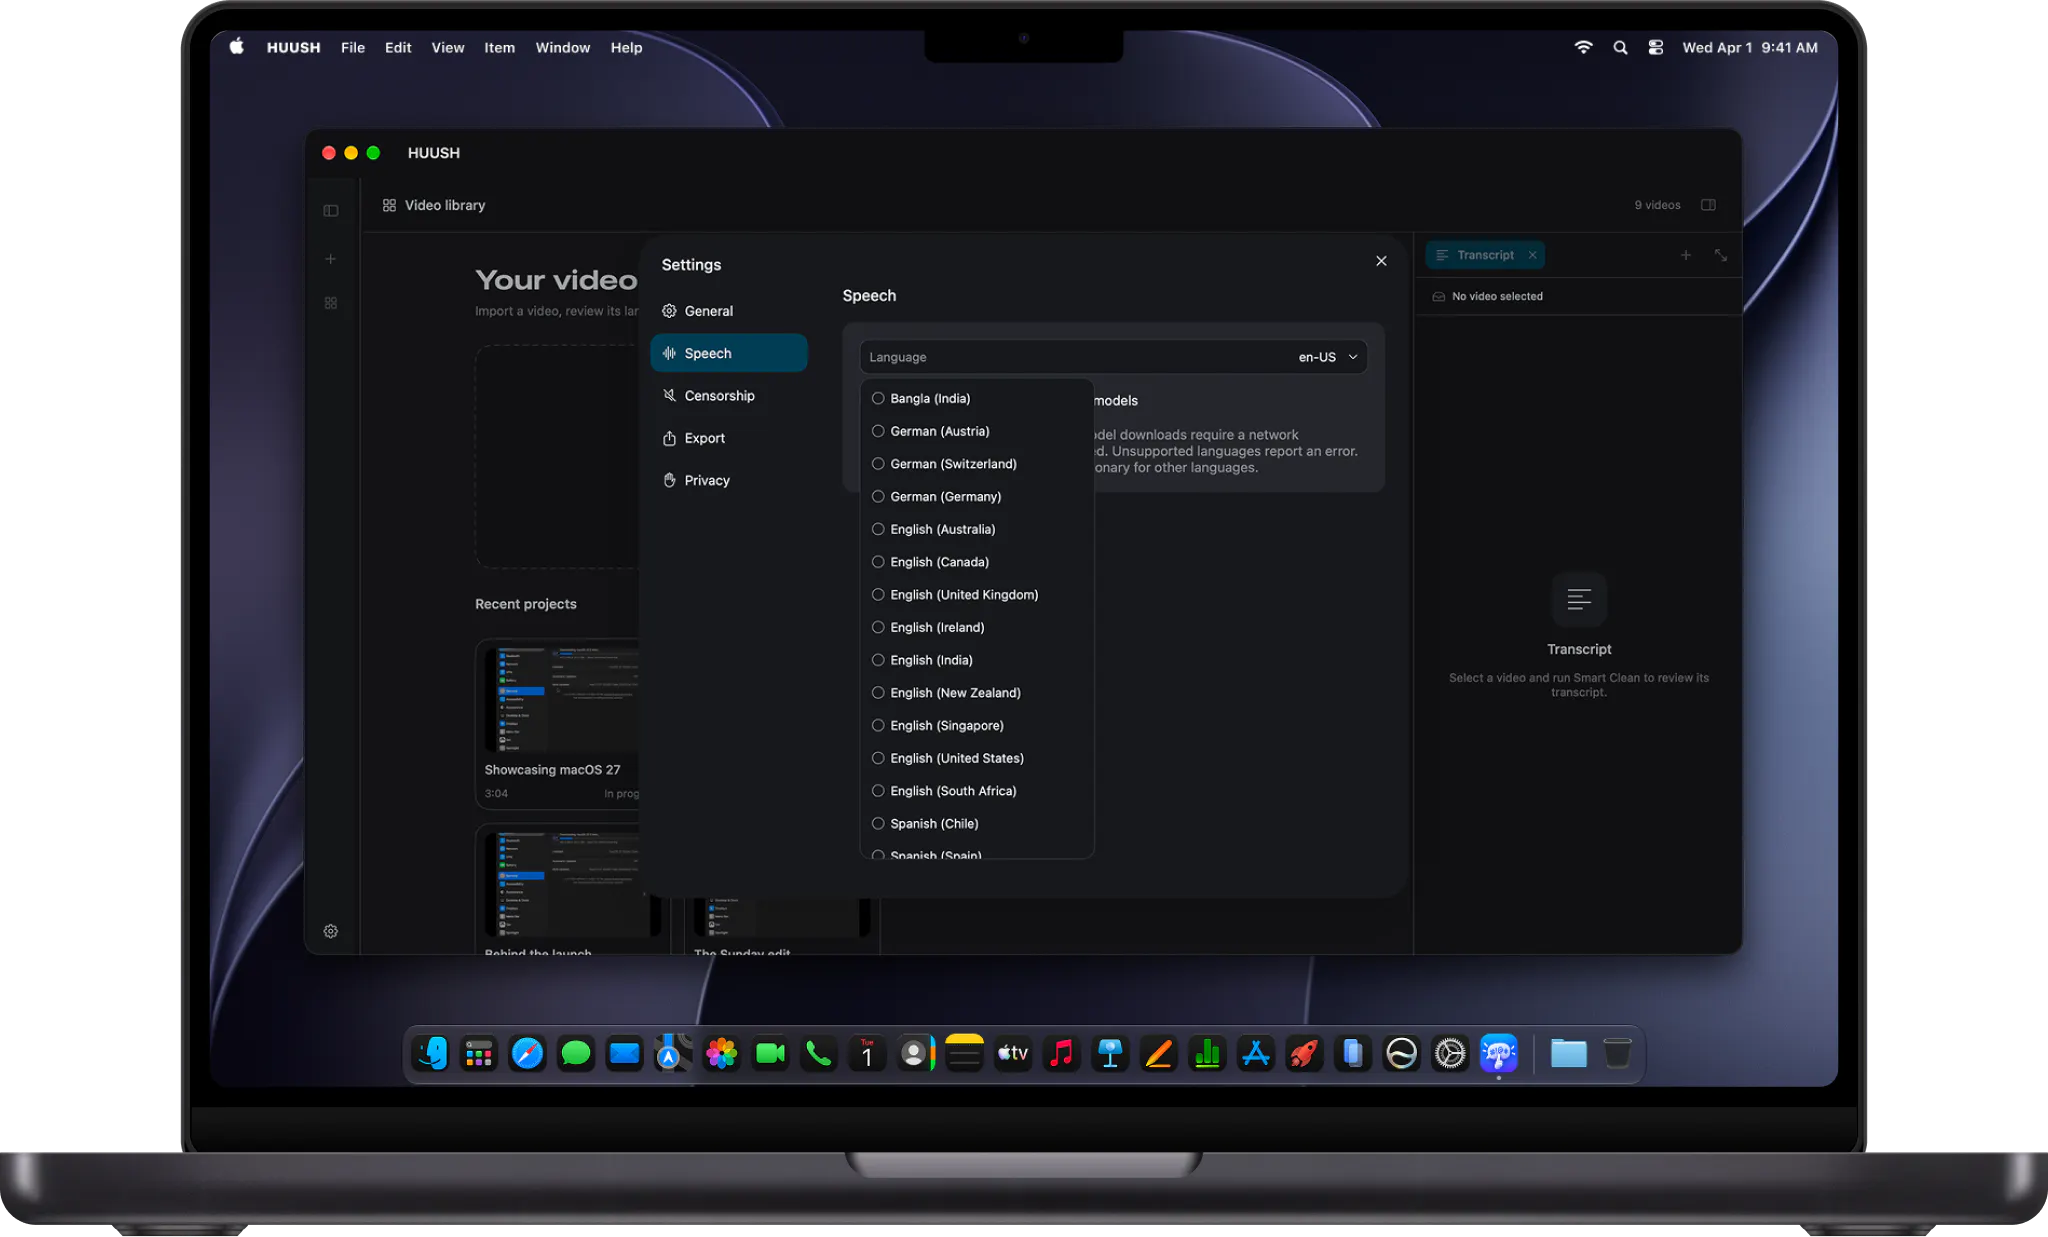Add a new panel tab with plus
This screenshot has height=1237, width=2048.
(x=1686, y=255)
